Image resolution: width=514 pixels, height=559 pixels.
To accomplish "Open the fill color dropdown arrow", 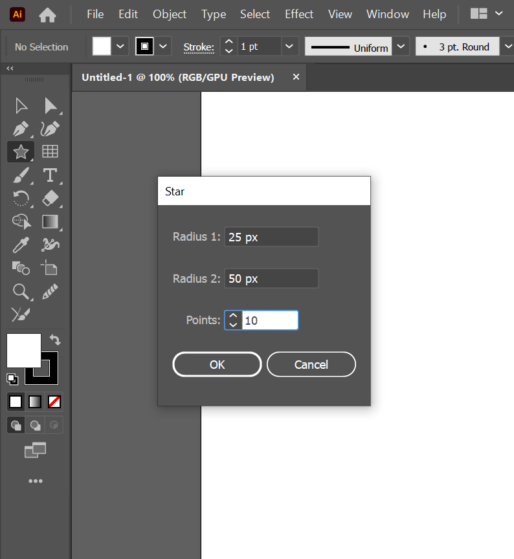I will point(120,46).
